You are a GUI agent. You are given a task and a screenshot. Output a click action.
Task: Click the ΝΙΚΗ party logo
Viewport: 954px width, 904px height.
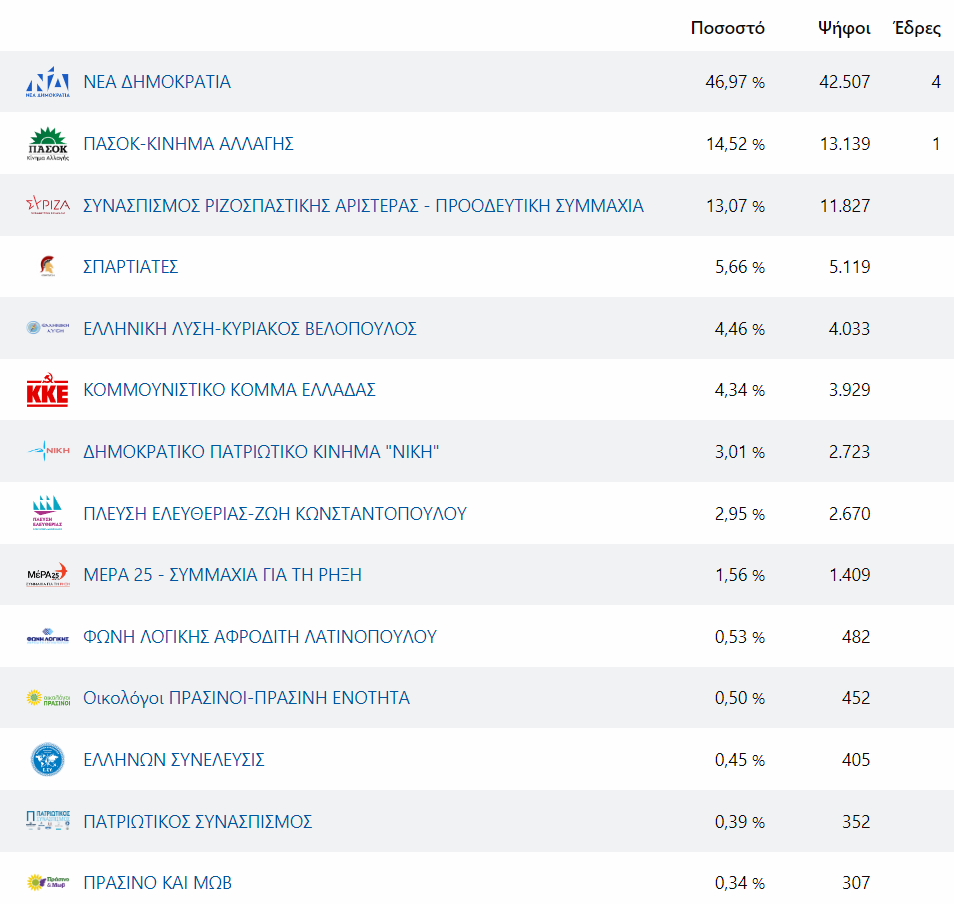point(49,451)
